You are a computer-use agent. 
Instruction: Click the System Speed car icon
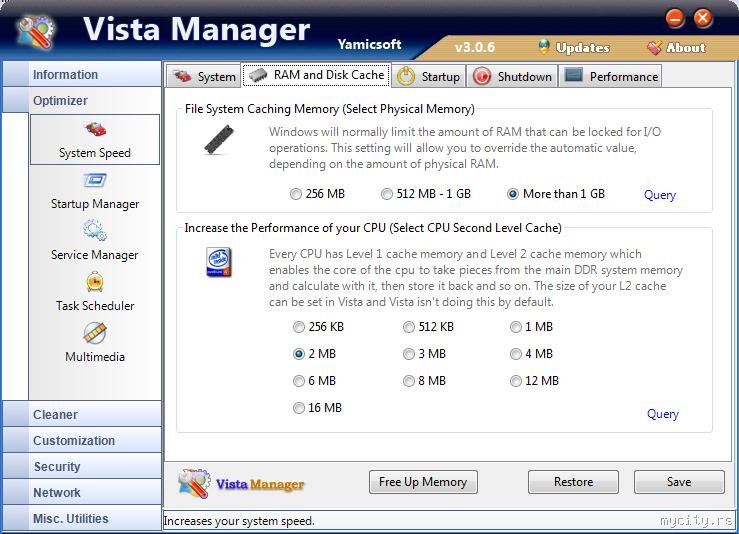click(x=96, y=129)
